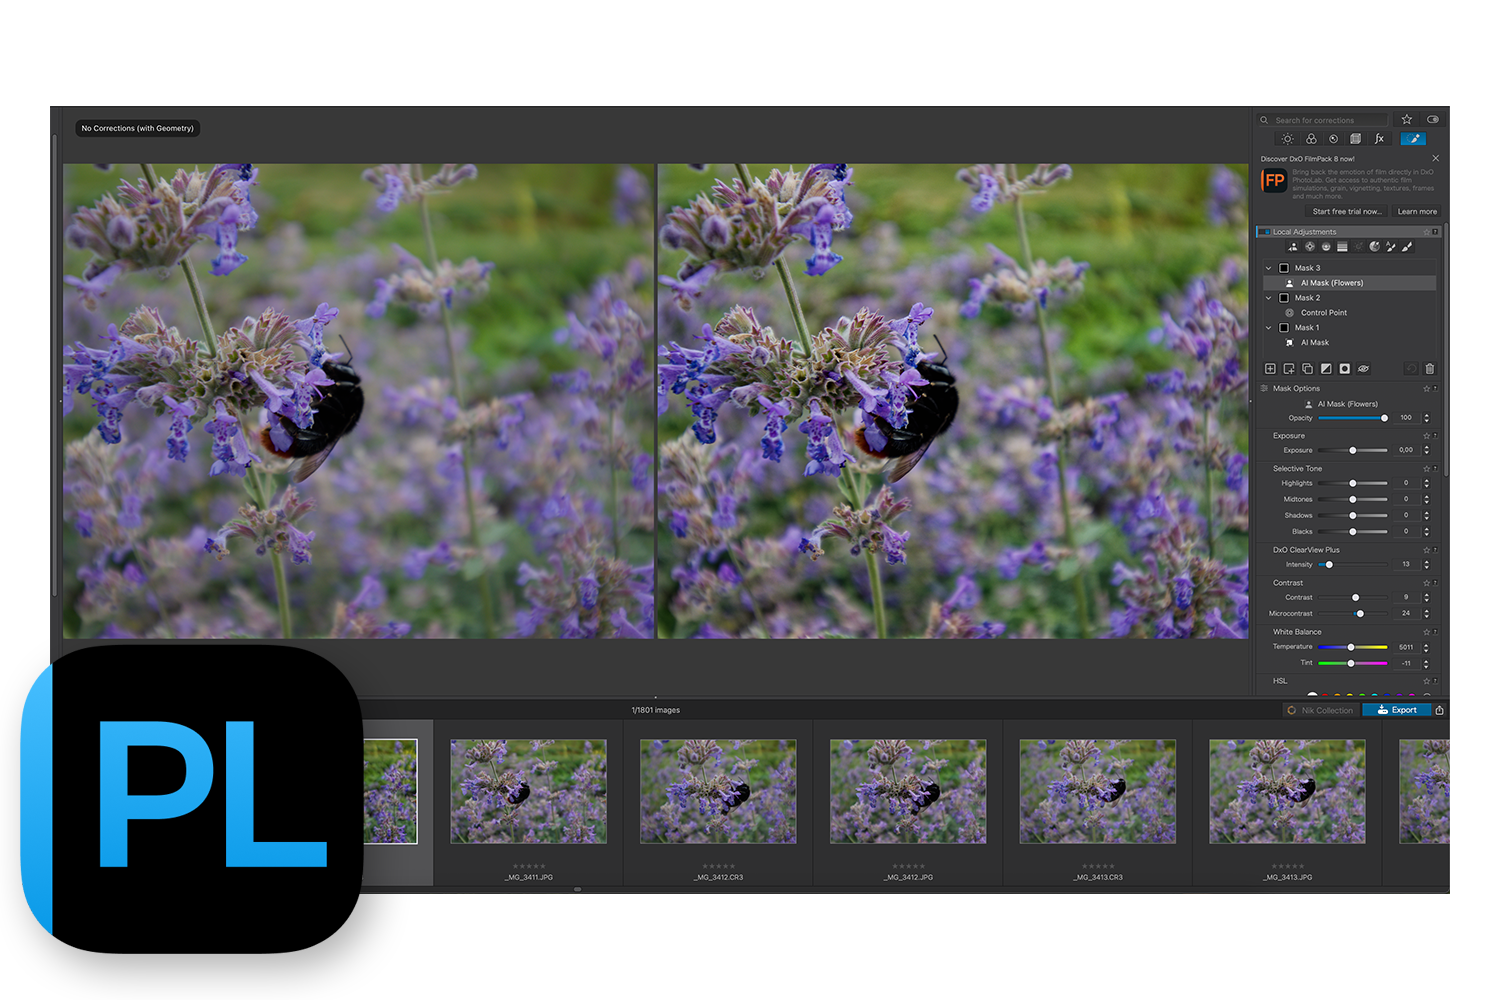Click the No Corrections (with Geometry) label
The height and width of the screenshot is (1000, 1500).
click(x=138, y=128)
